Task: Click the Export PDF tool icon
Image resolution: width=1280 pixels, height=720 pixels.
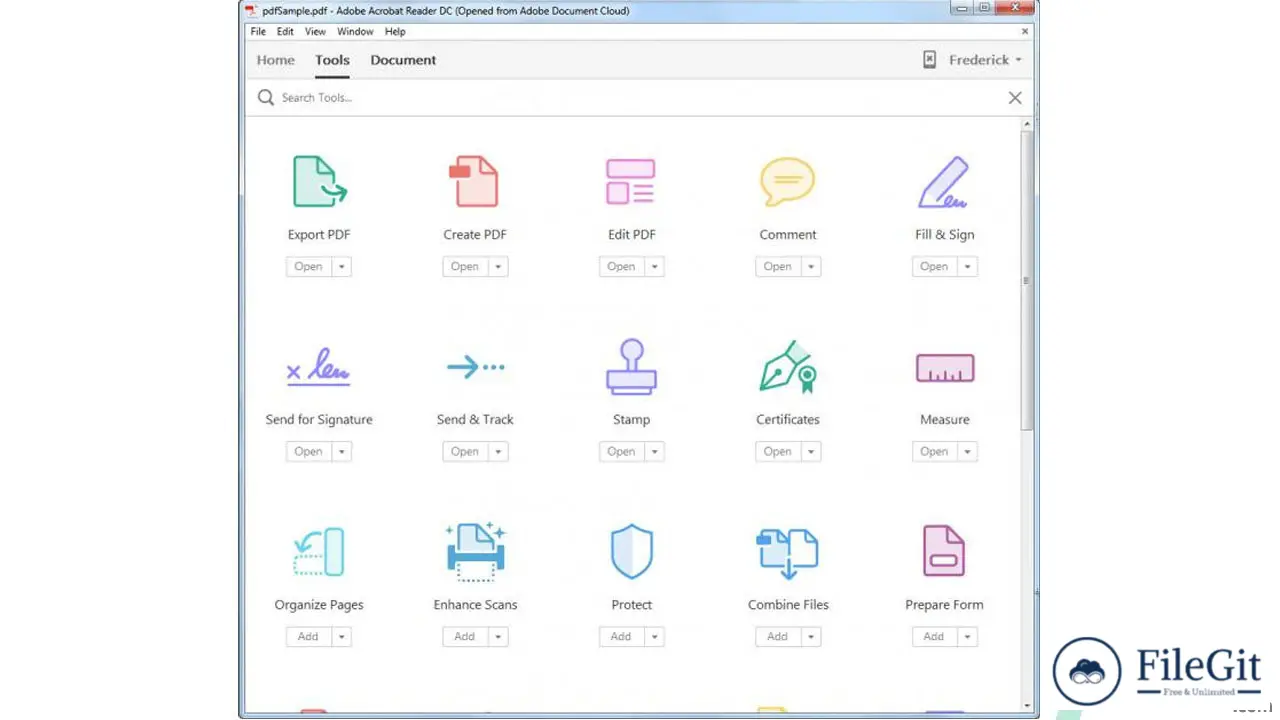Action: coord(319,181)
